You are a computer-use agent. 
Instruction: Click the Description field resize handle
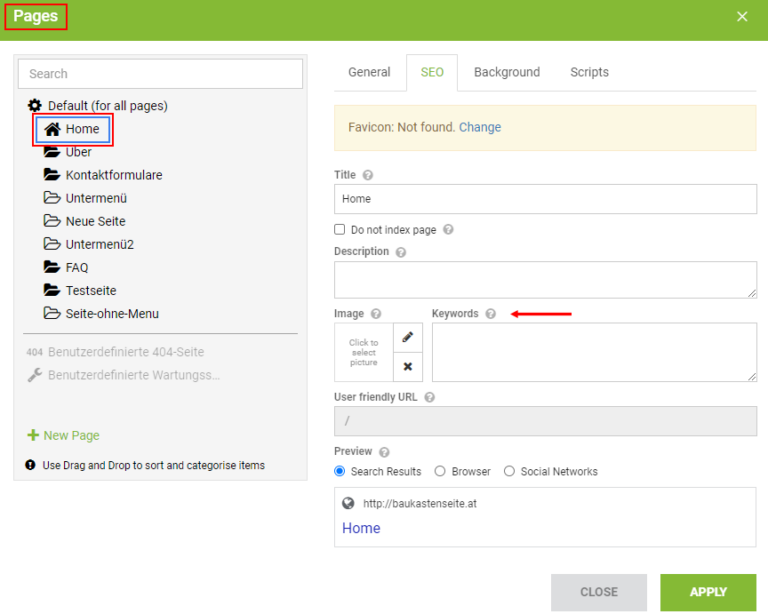(752, 293)
